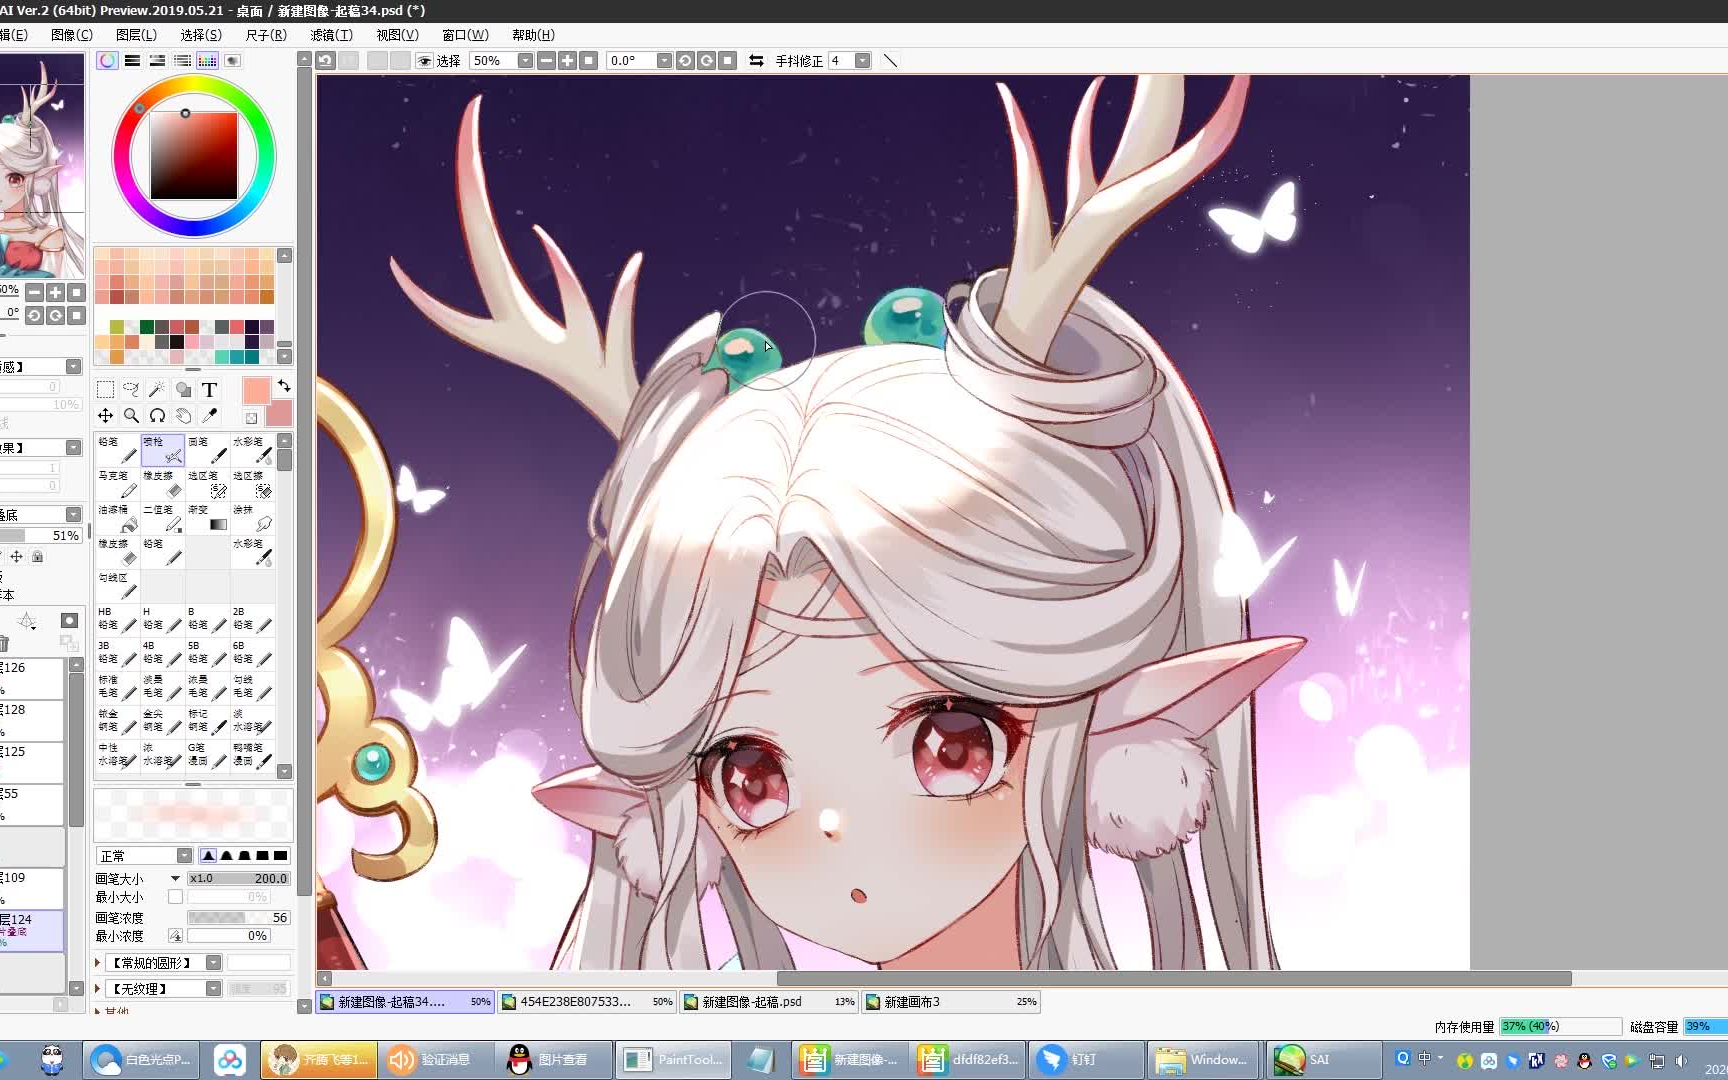Flip the canvas view horizontally
The height and width of the screenshot is (1080, 1728).
[756, 61]
